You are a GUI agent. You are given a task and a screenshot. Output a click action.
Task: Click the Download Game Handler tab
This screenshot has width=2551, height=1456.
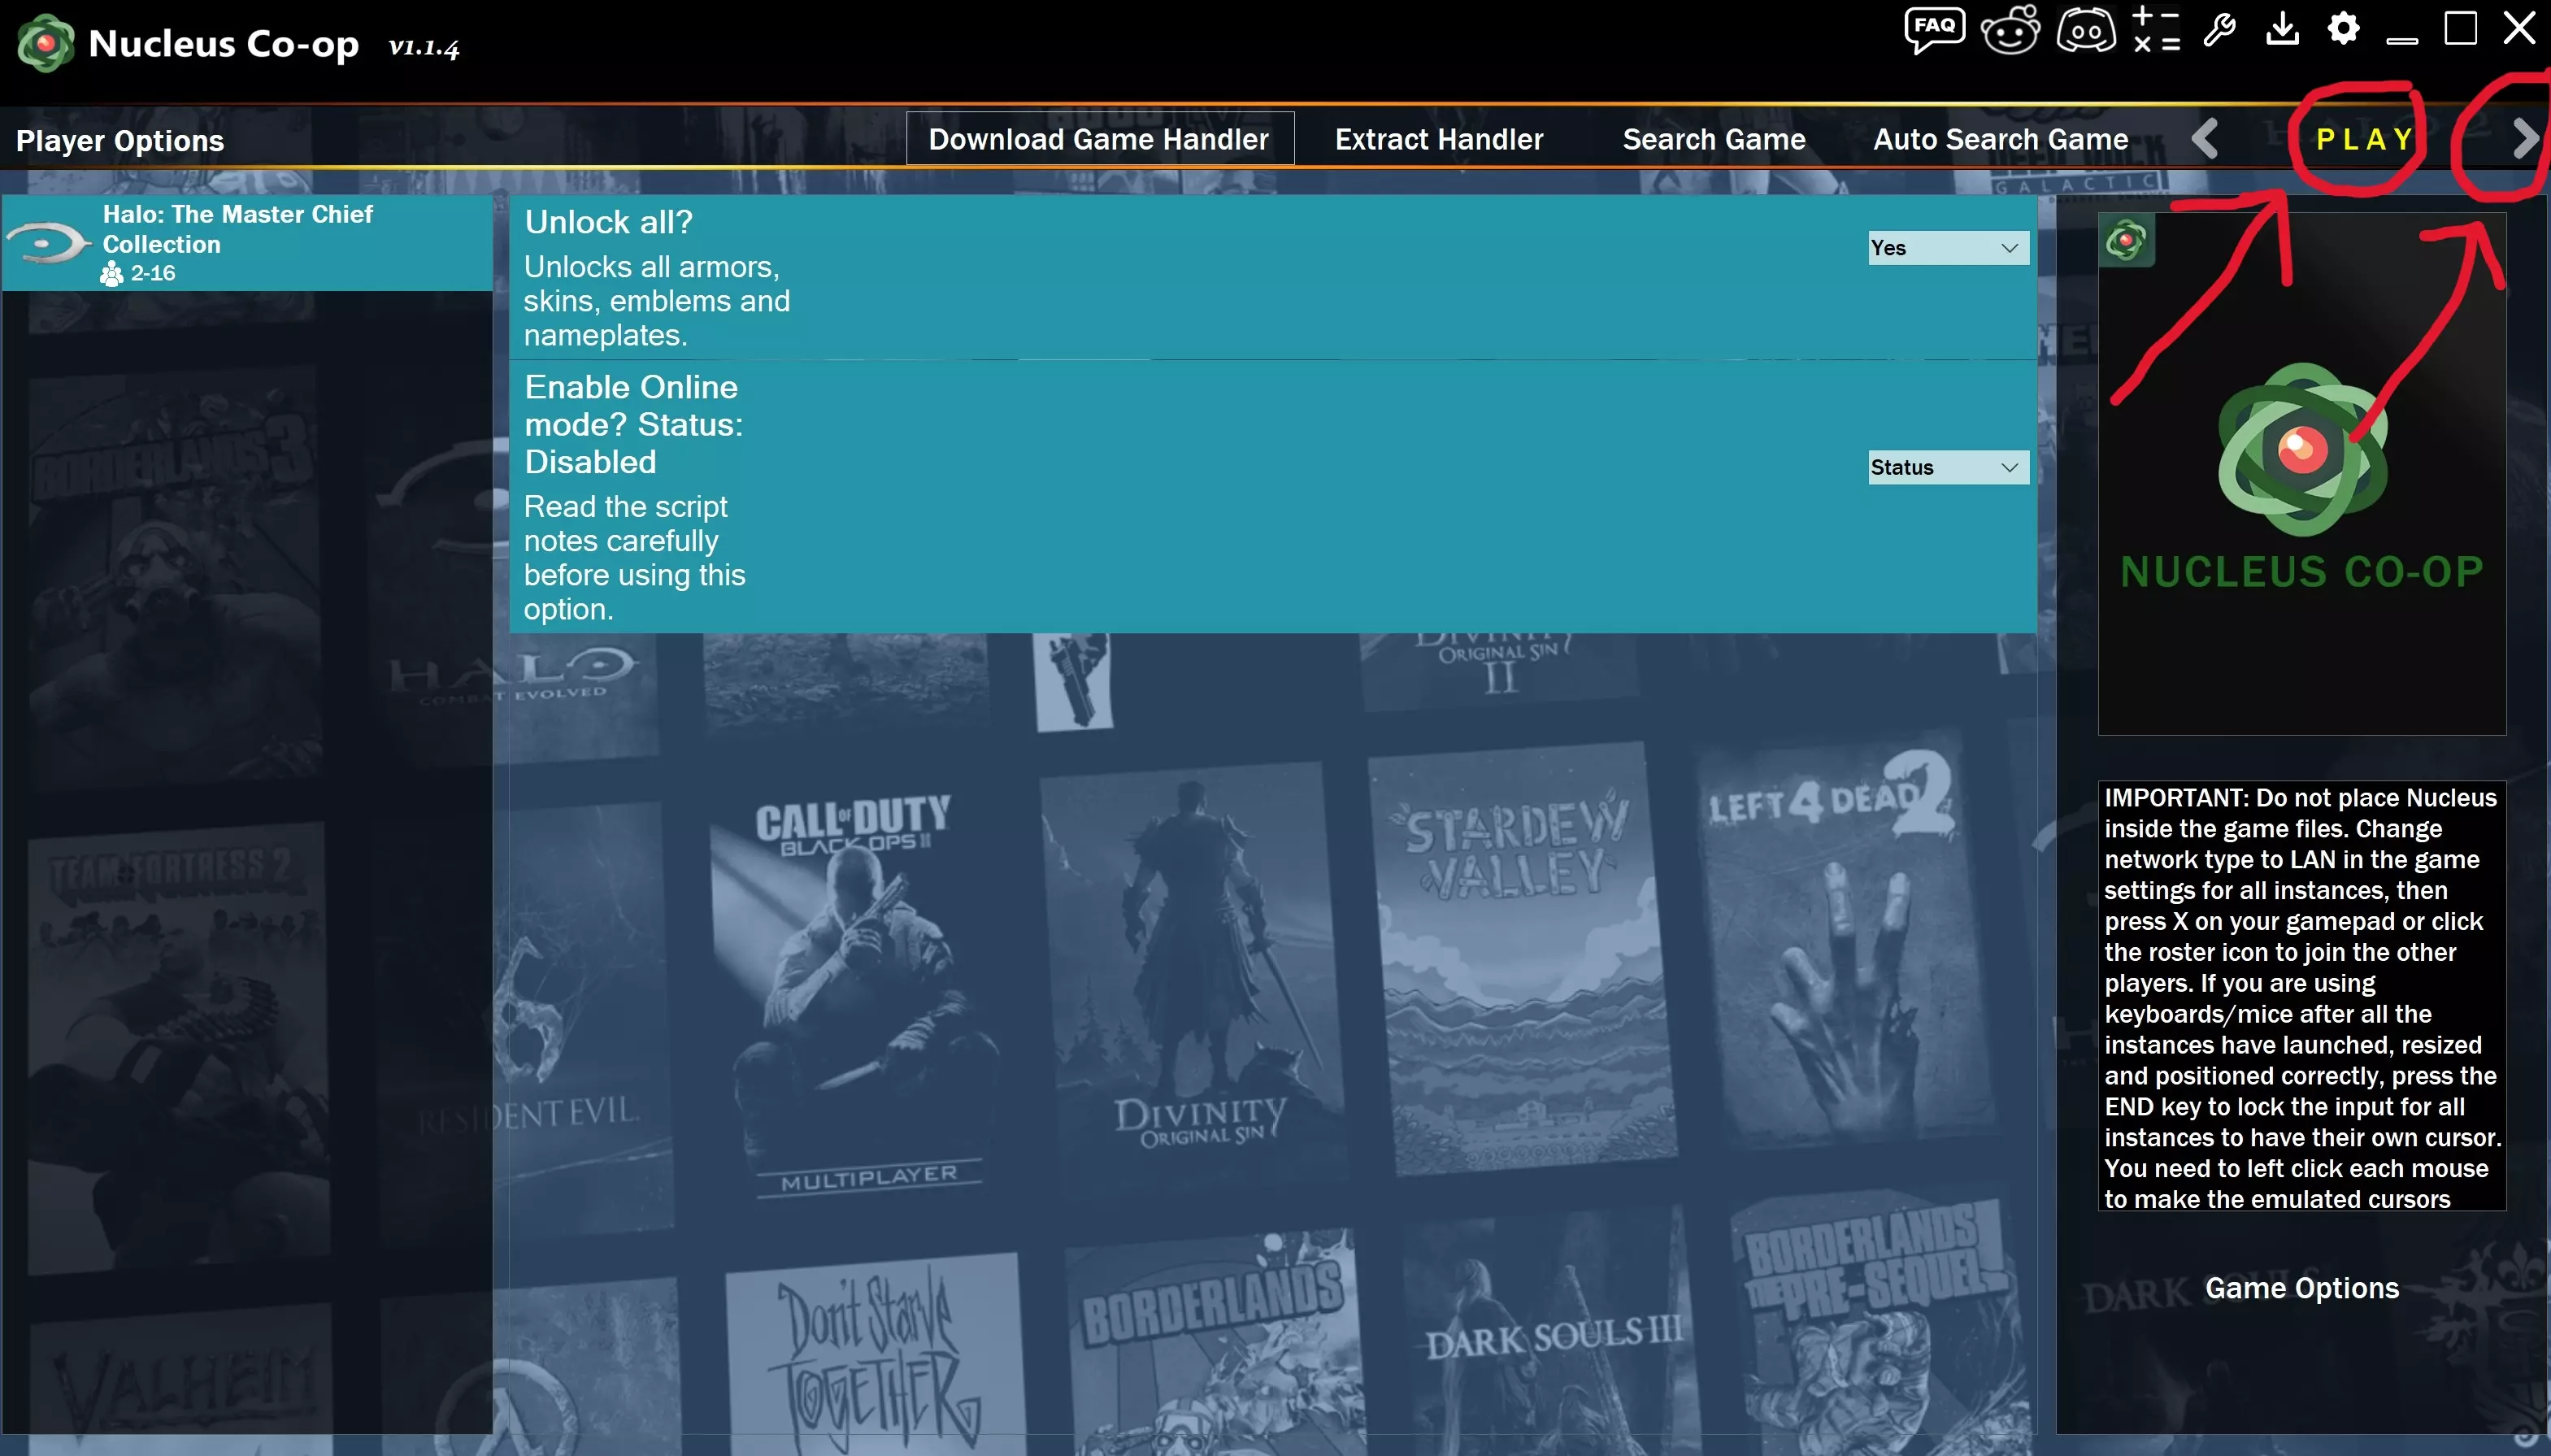1099,139
